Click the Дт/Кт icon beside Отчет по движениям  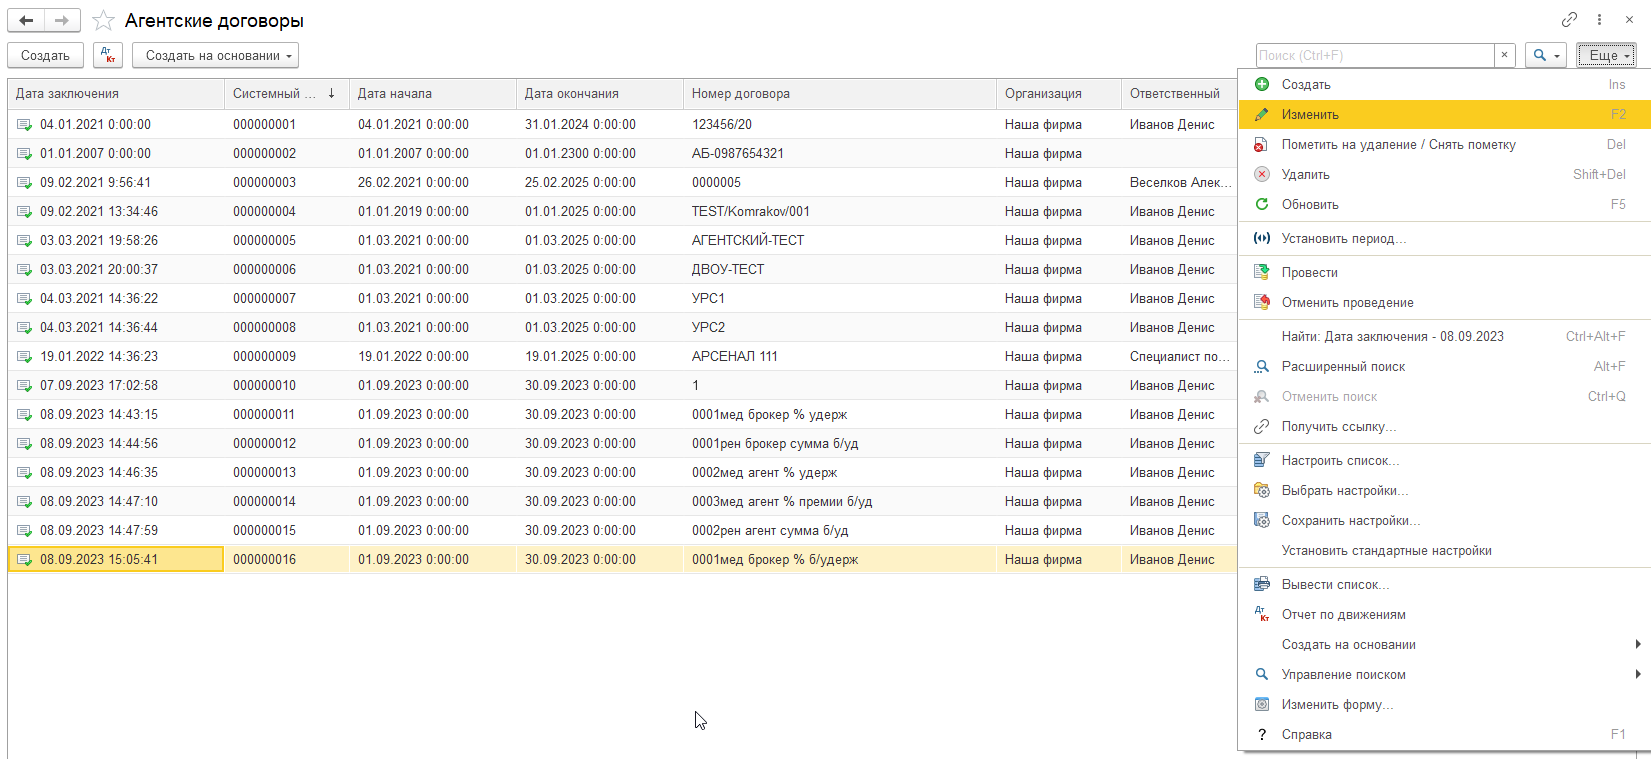tap(1262, 614)
